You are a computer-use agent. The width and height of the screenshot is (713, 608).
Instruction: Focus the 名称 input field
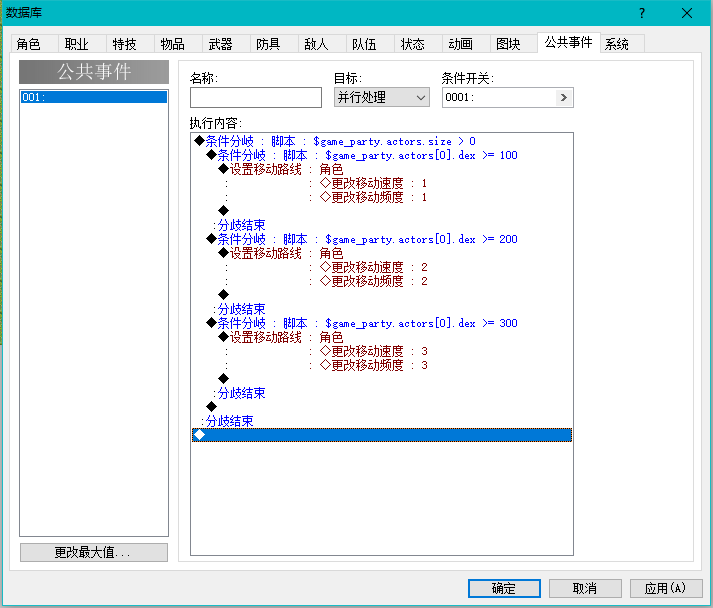point(256,97)
